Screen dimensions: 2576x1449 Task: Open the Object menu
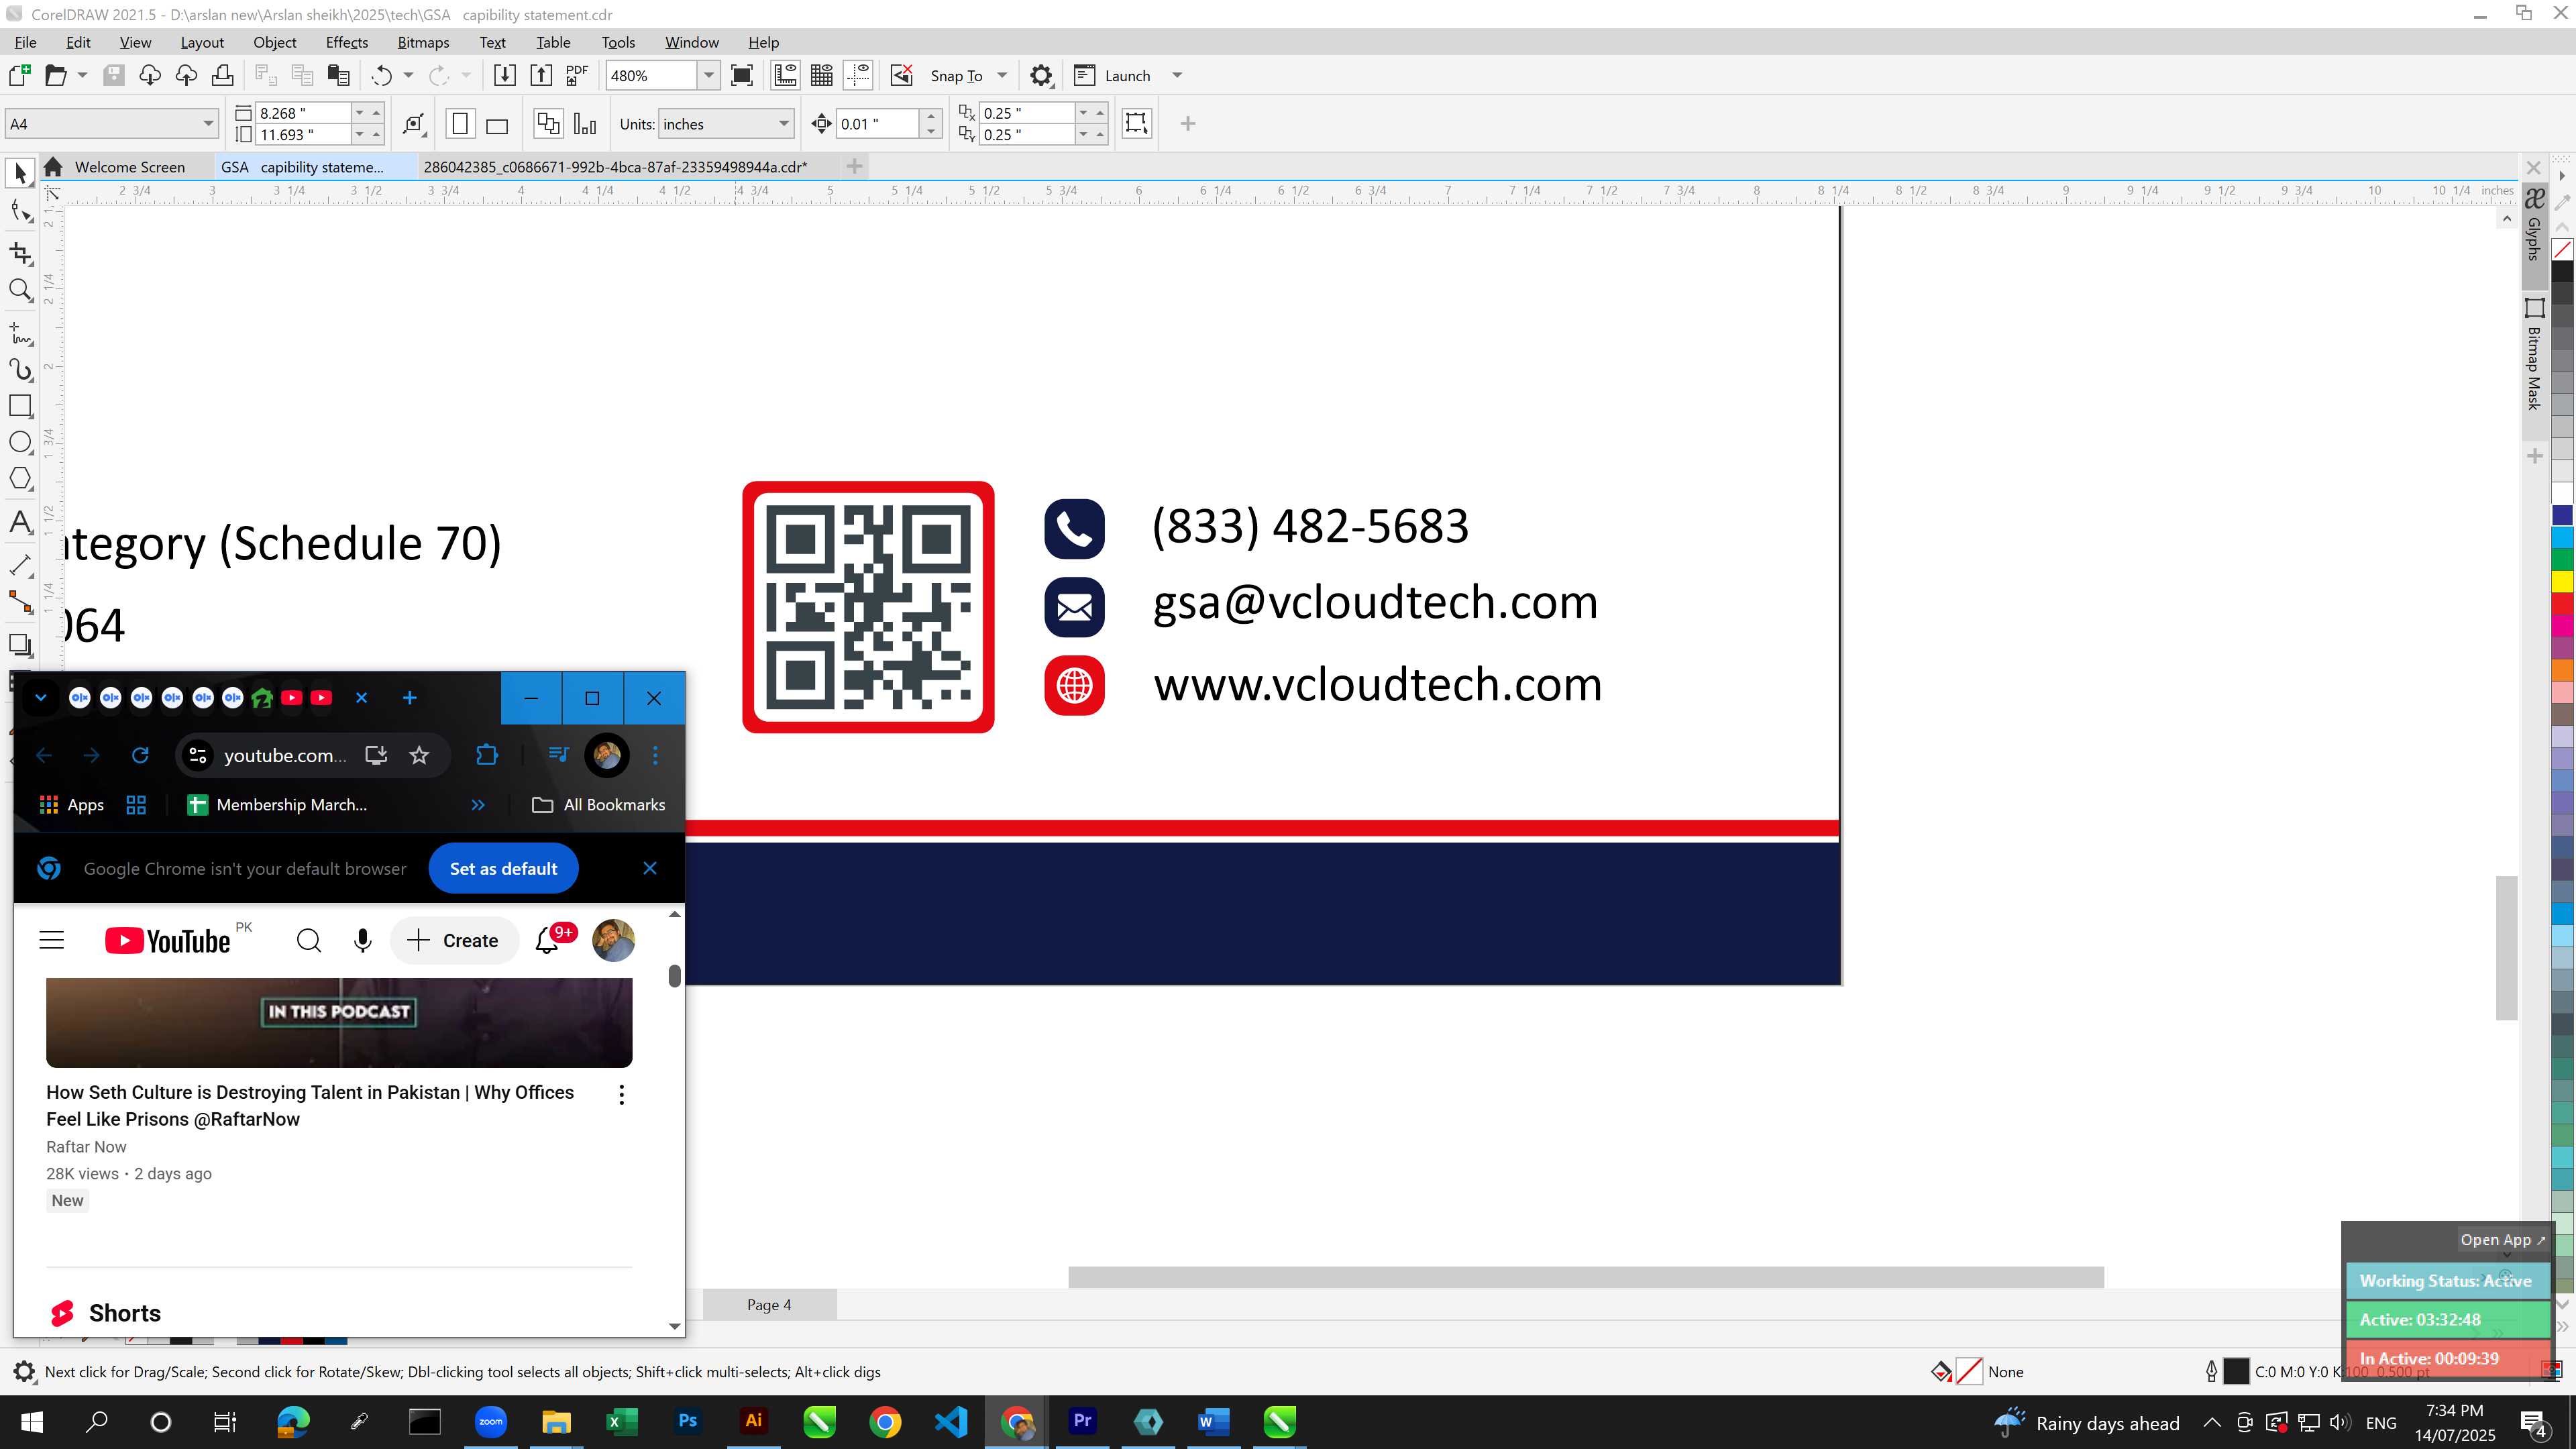274,42
